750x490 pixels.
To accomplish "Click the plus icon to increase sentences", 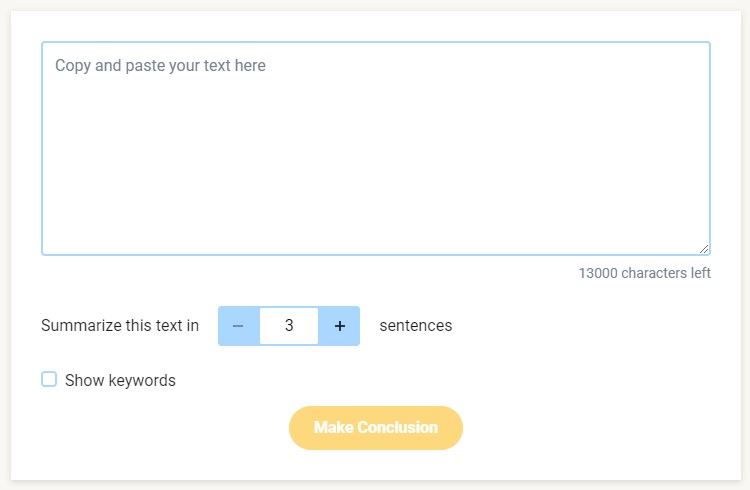I will [x=340, y=326].
